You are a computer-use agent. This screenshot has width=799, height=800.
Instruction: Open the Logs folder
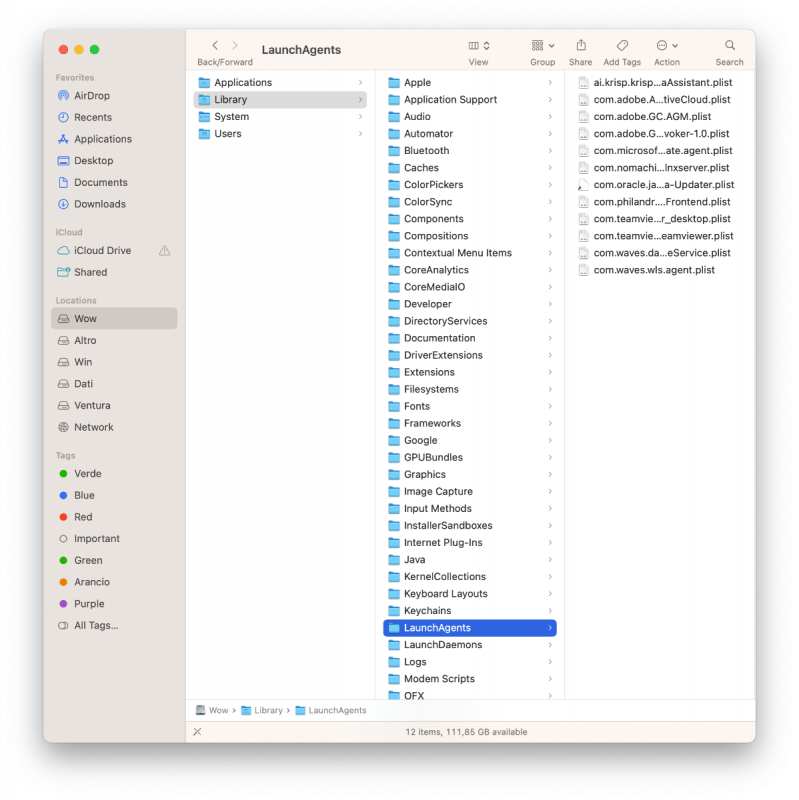(469, 662)
